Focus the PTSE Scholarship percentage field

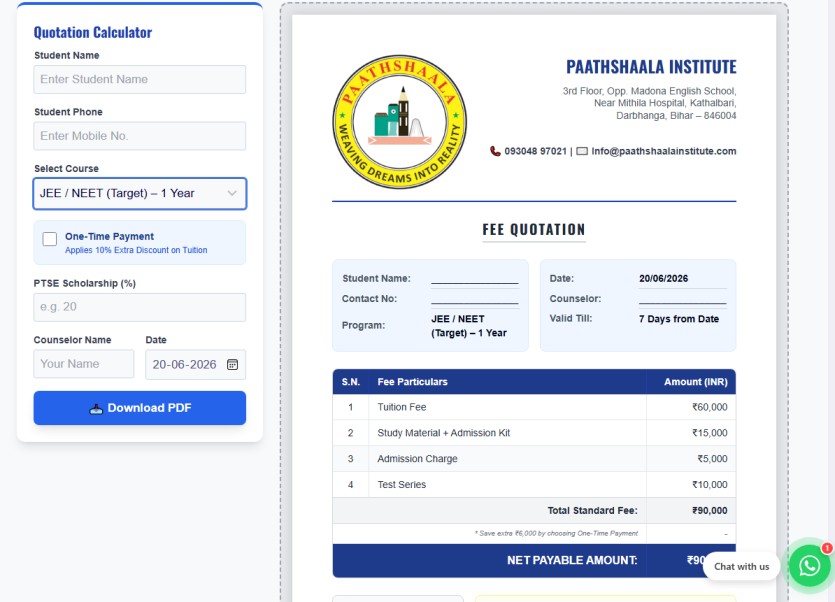140,307
